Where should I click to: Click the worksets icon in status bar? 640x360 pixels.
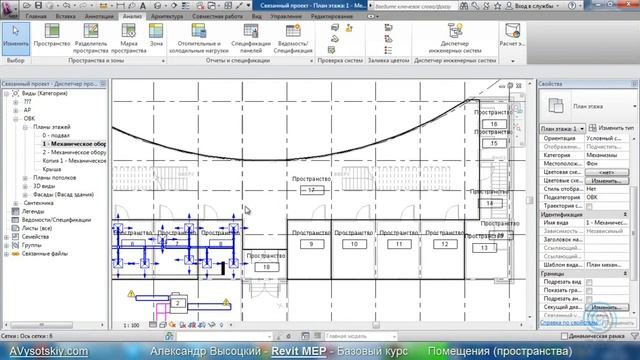[x=169, y=336]
